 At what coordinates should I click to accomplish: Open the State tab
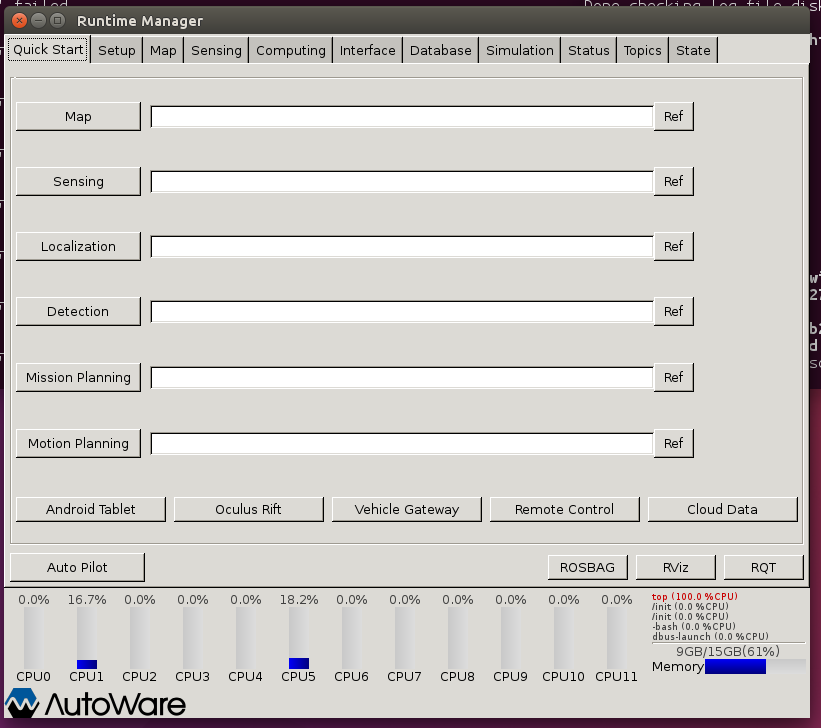tap(693, 50)
